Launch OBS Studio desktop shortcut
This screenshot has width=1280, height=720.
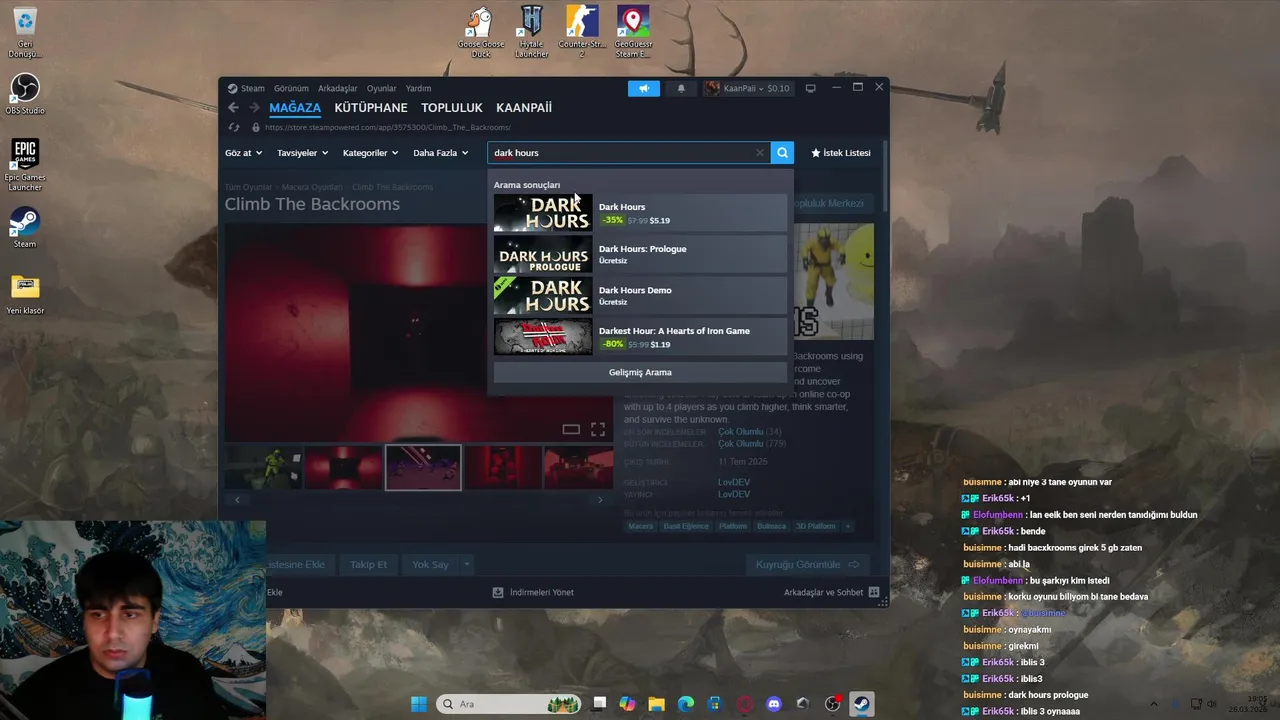click(25, 94)
